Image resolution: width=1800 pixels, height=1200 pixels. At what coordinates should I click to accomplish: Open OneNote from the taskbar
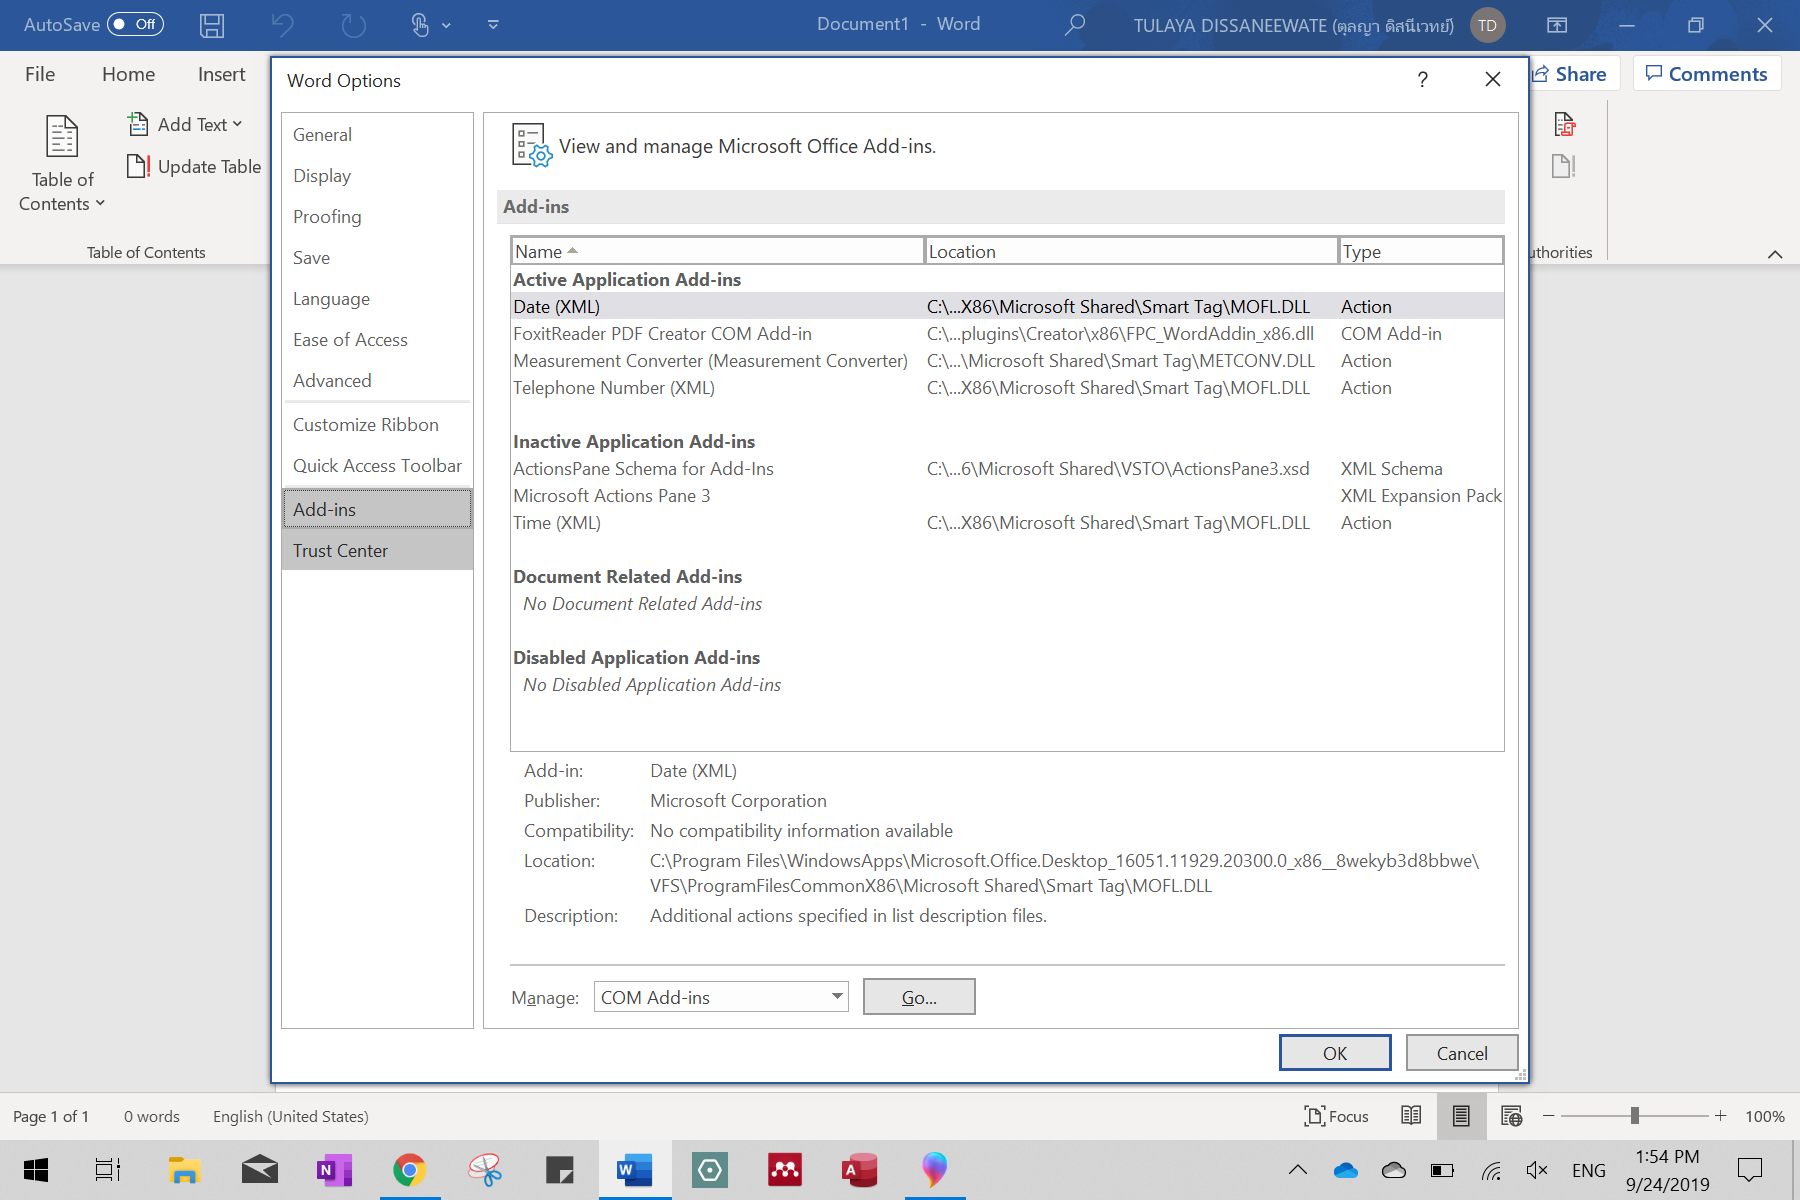334,1170
